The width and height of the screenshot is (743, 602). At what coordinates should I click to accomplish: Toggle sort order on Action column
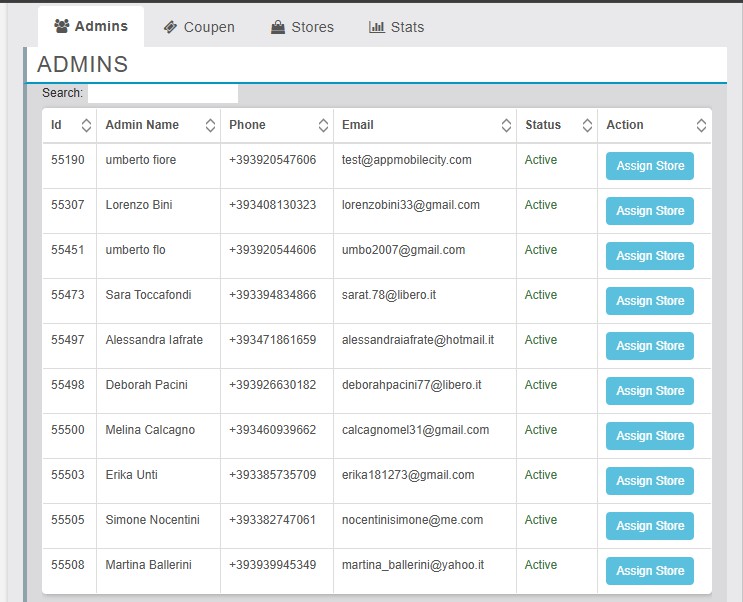[701, 125]
